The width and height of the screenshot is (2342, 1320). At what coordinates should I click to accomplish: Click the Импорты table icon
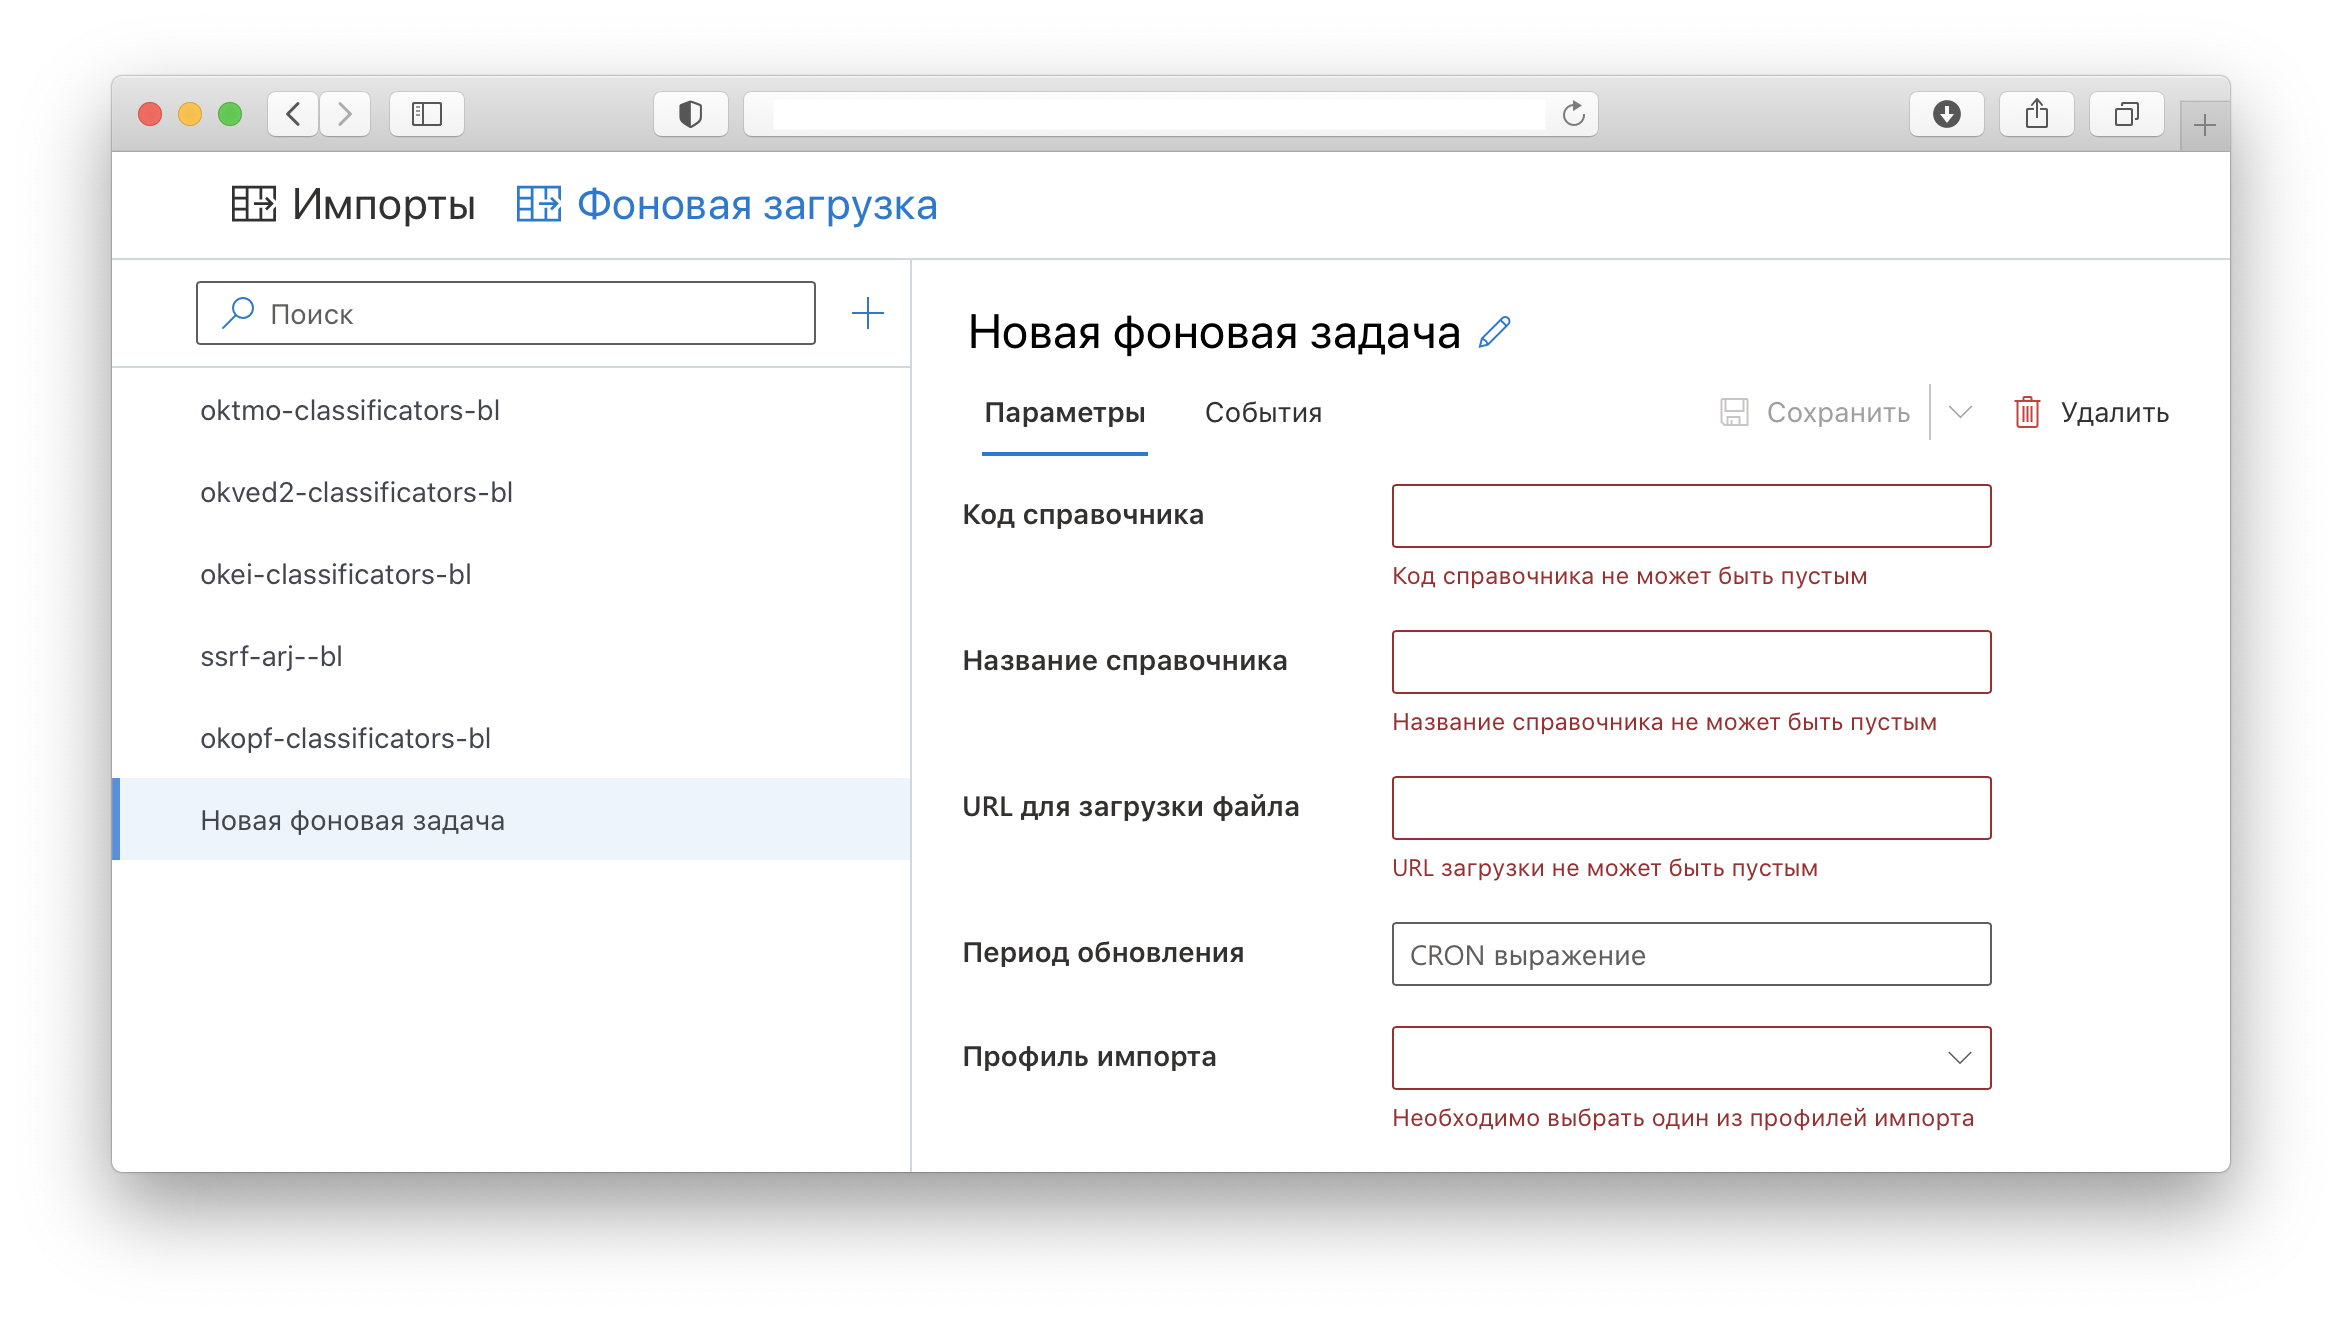(x=254, y=204)
